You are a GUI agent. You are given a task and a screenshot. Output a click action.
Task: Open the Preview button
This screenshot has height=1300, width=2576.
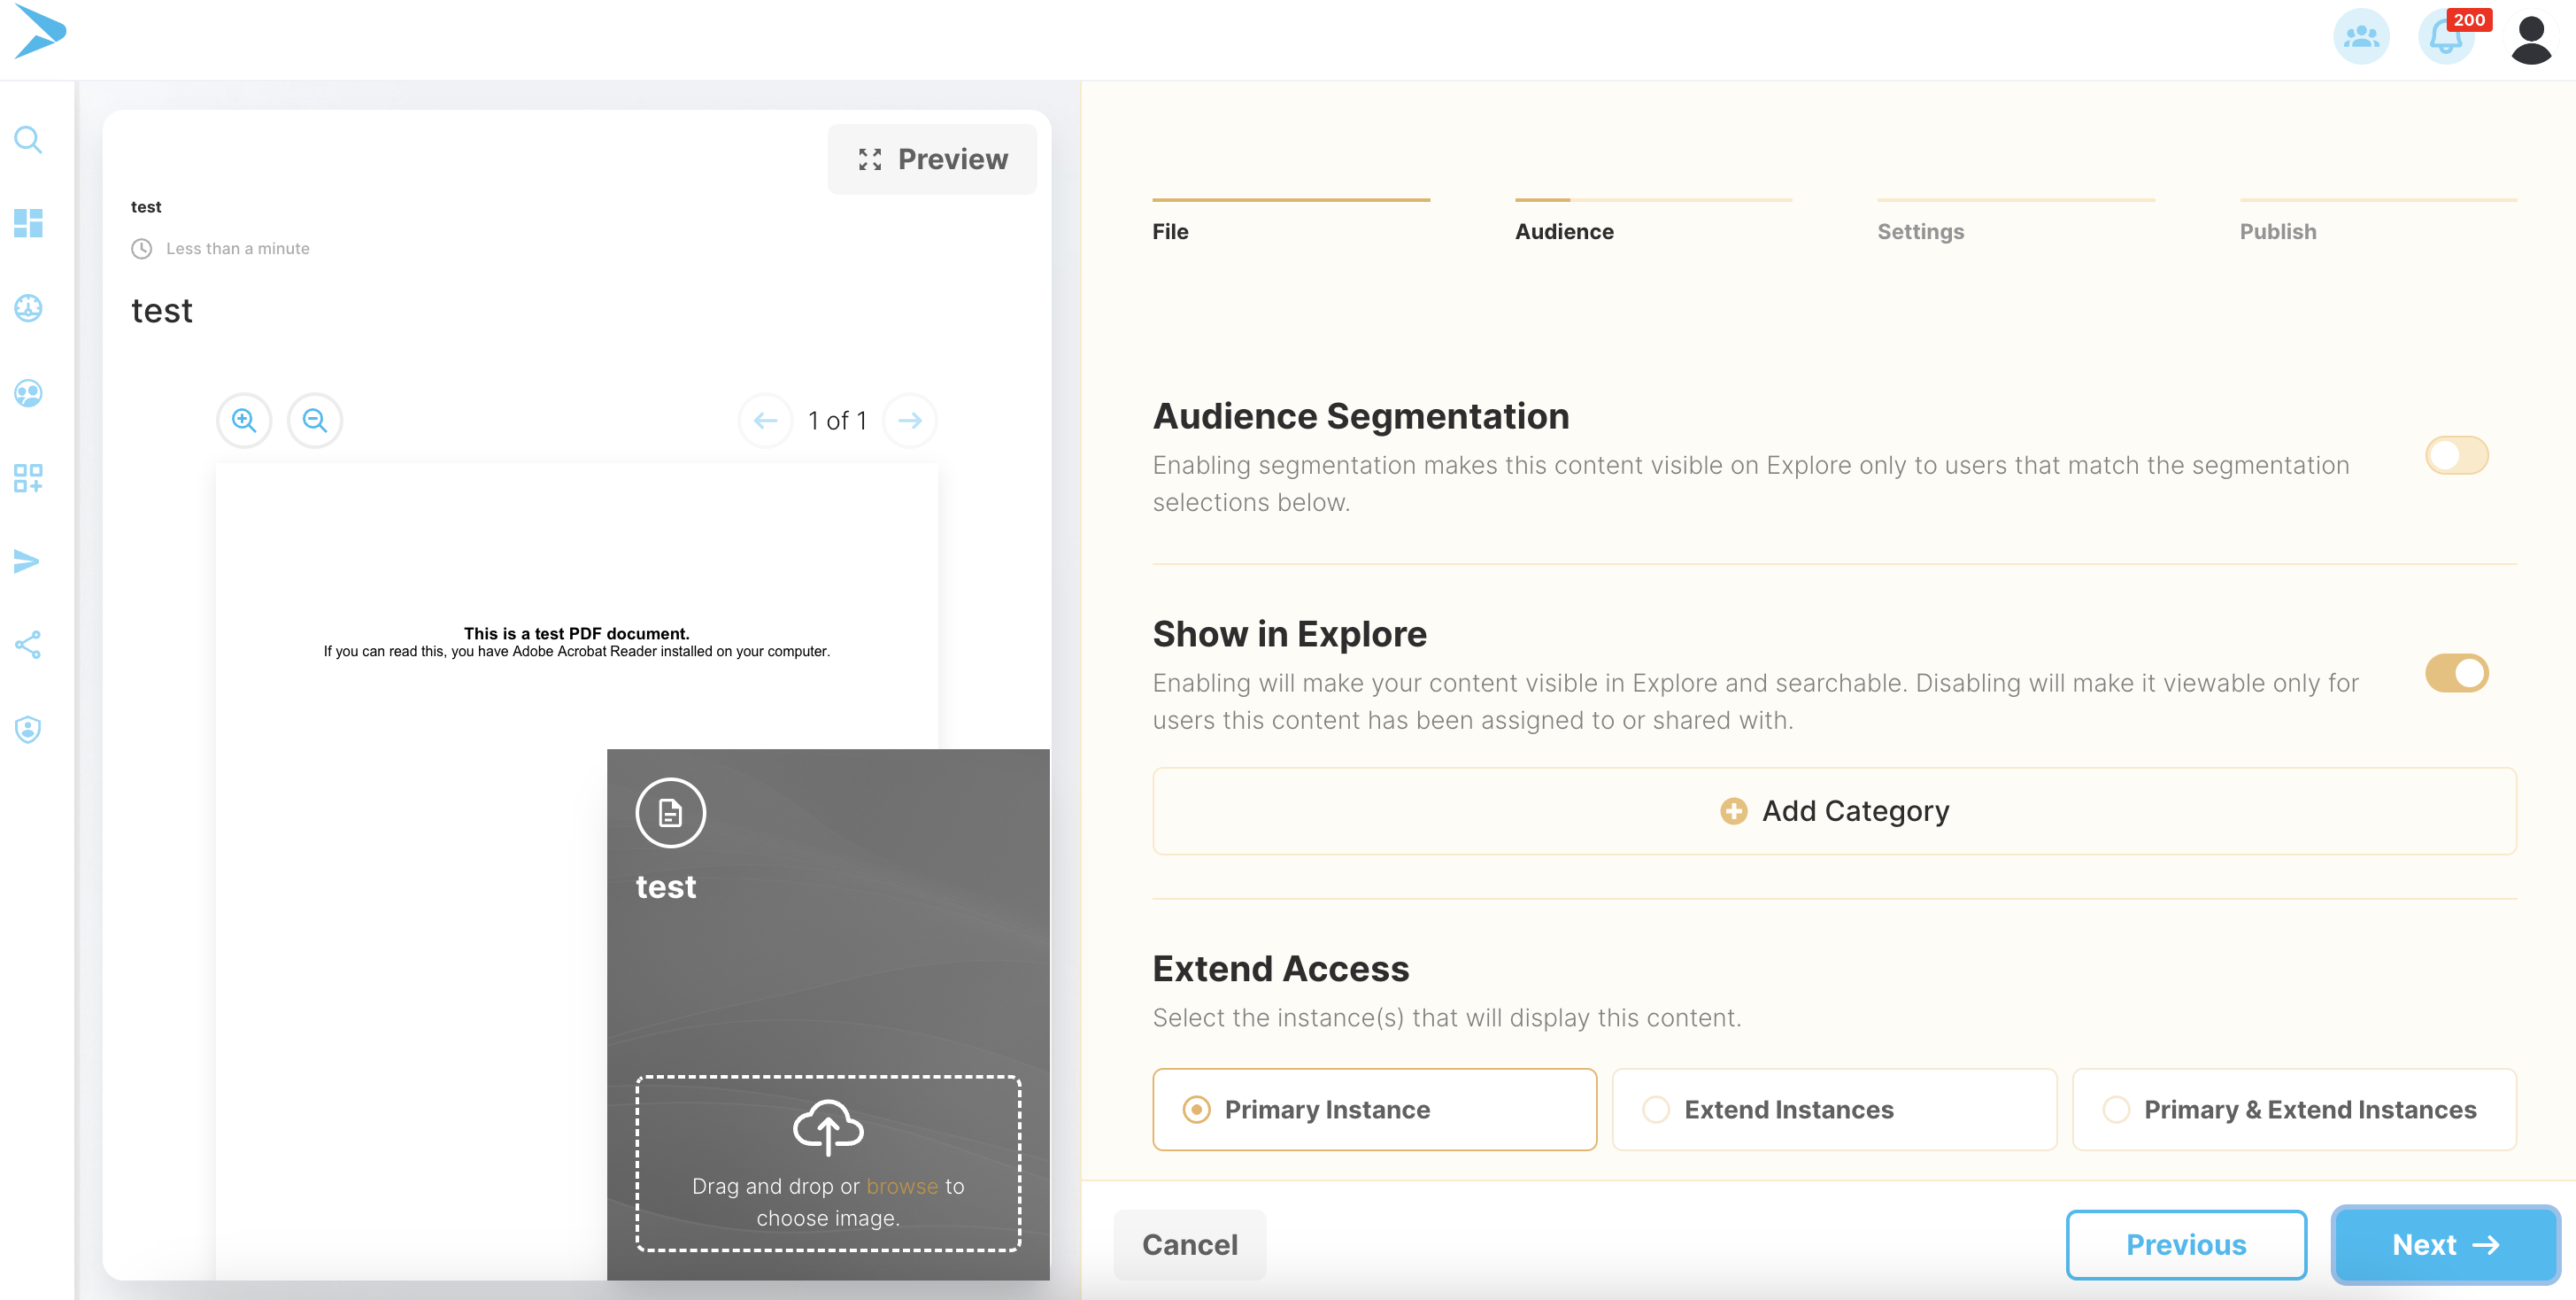coord(932,159)
